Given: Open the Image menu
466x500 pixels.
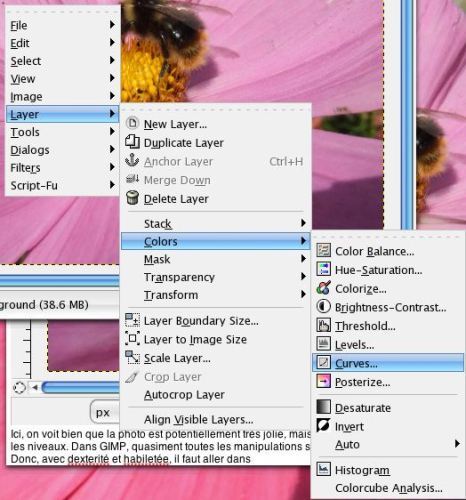Looking at the screenshot, I should click(x=62, y=96).
